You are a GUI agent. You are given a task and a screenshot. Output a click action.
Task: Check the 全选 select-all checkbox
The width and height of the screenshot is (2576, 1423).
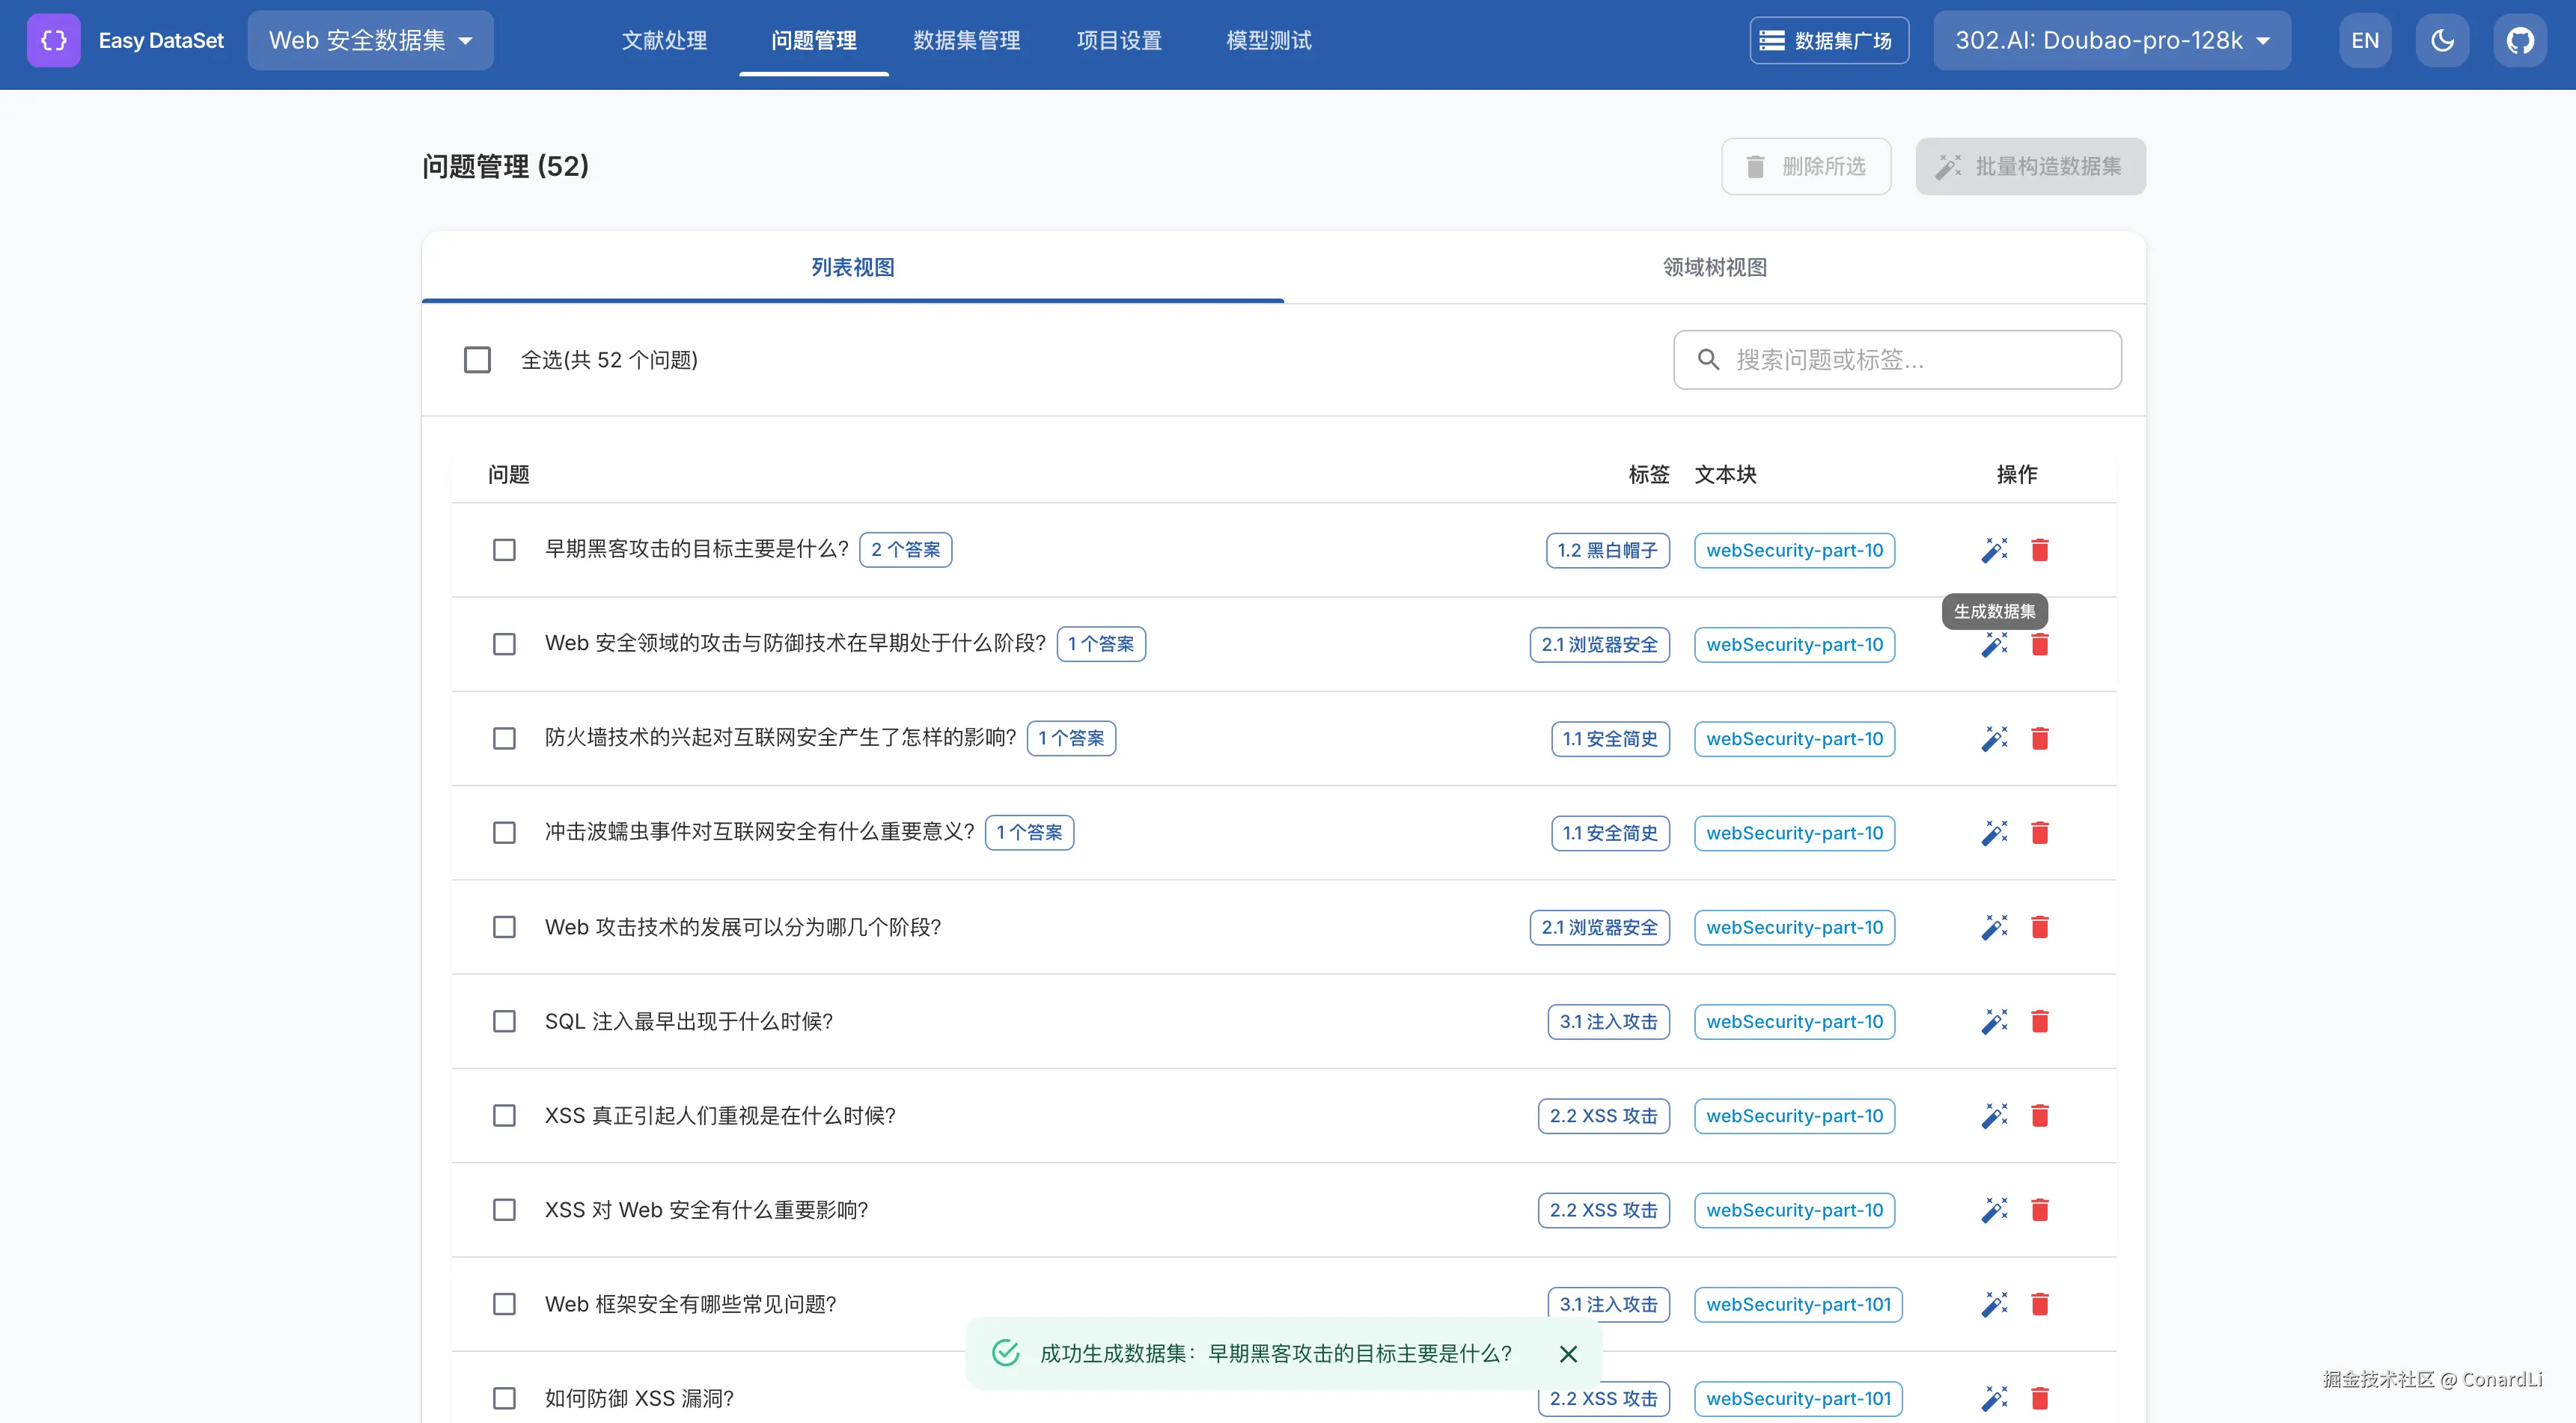477,359
